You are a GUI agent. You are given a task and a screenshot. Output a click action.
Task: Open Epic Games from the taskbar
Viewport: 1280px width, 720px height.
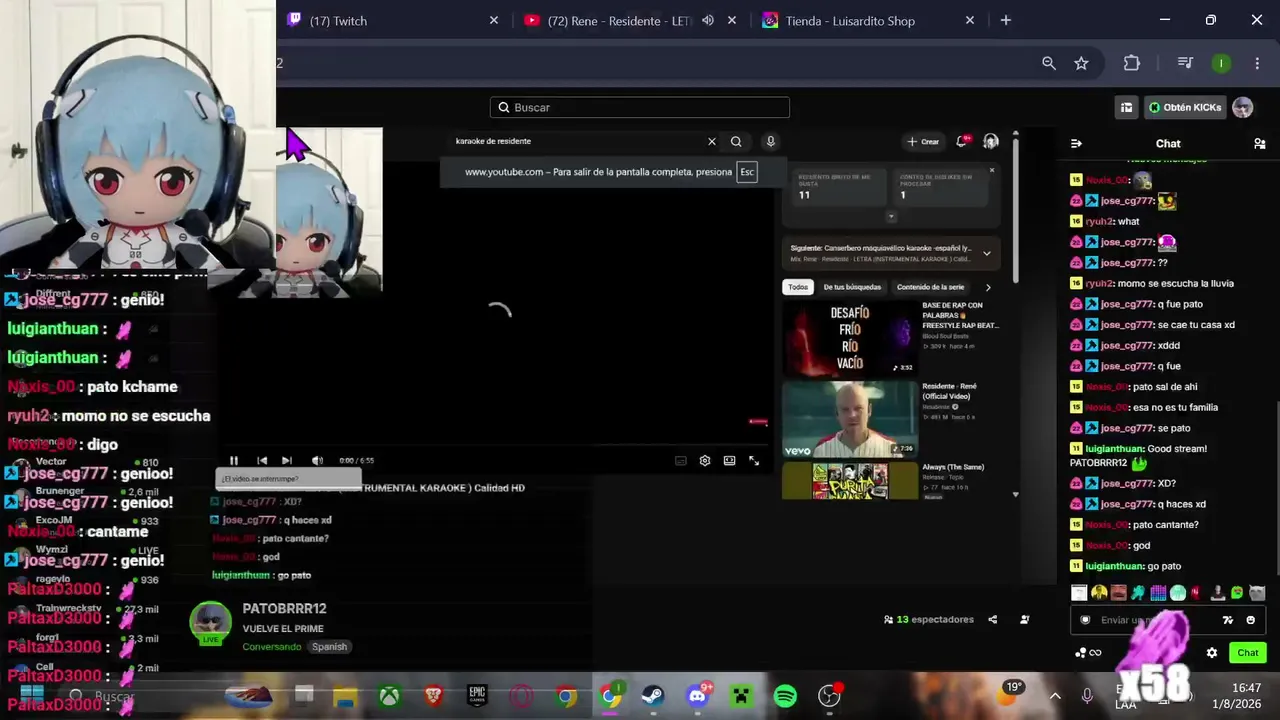pyautogui.click(x=477, y=696)
